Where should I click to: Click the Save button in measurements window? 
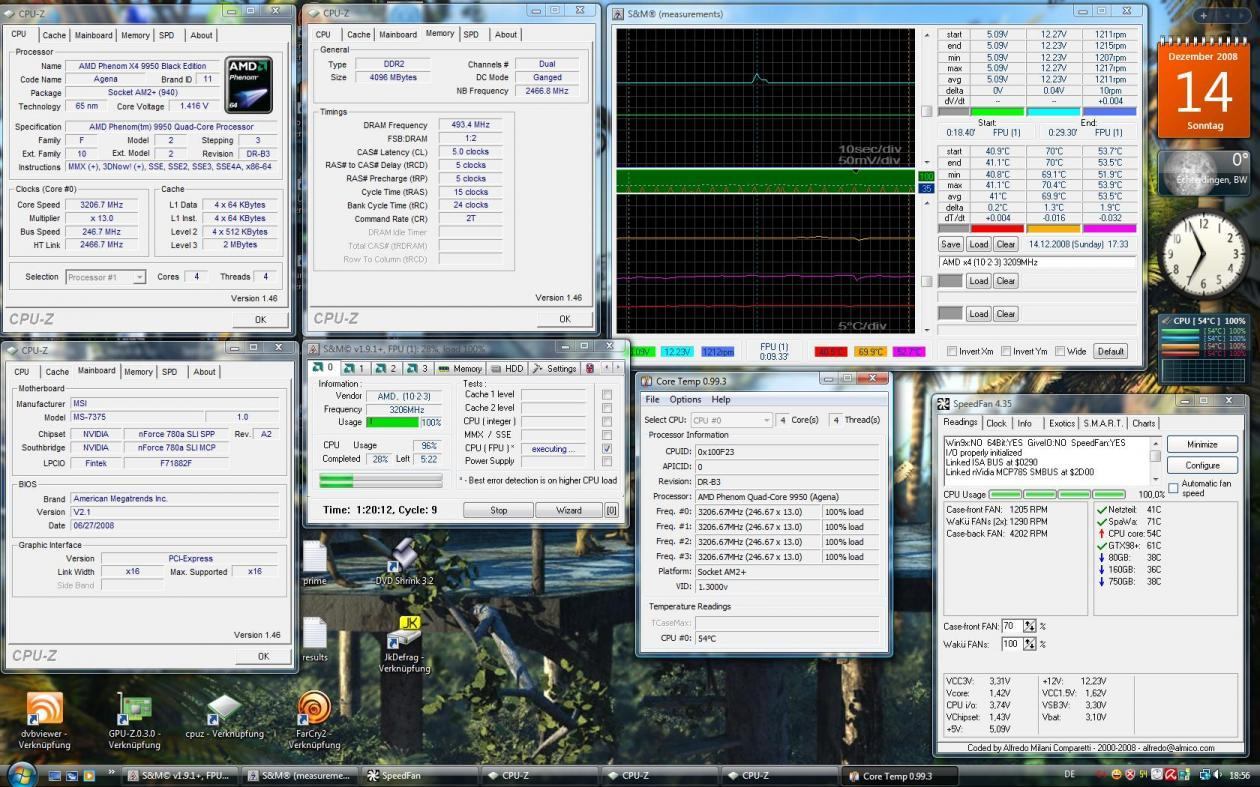point(950,244)
